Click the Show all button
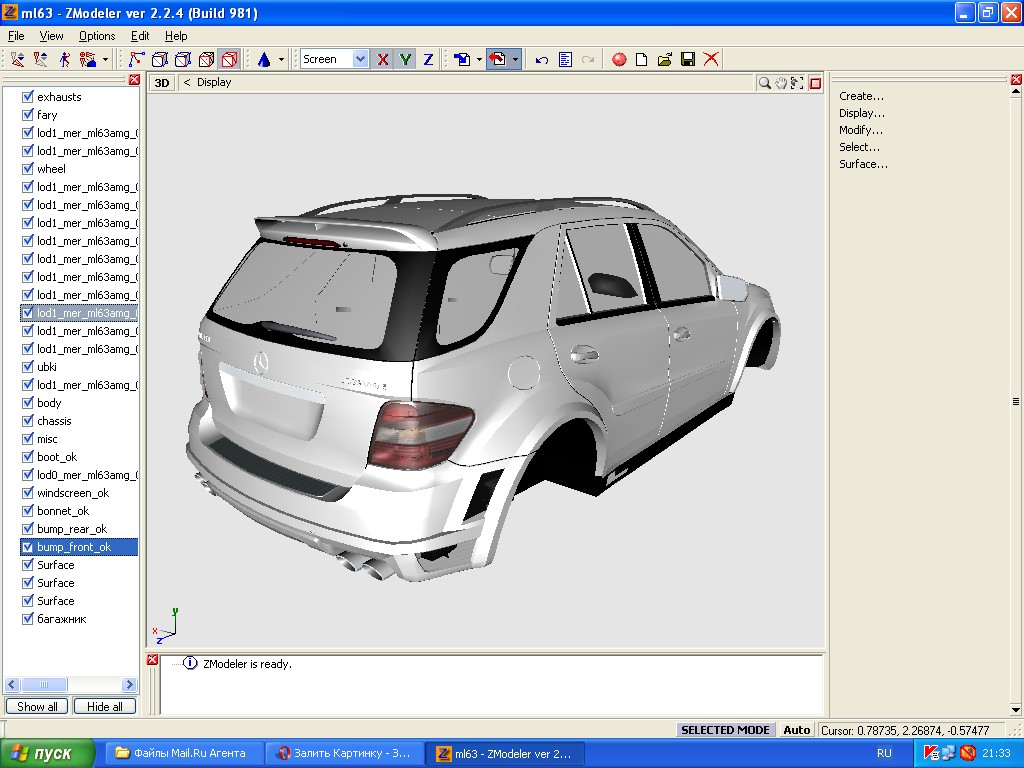1024x768 pixels. coord(37,707)
